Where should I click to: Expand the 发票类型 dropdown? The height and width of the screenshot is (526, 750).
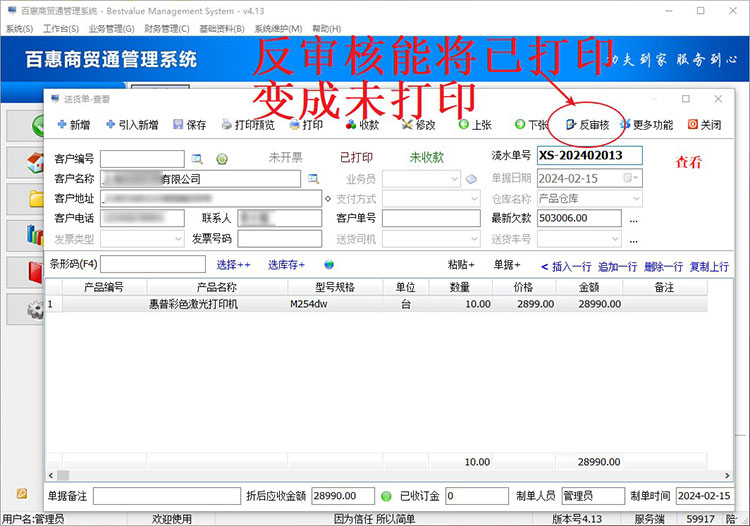coord(178,238)
